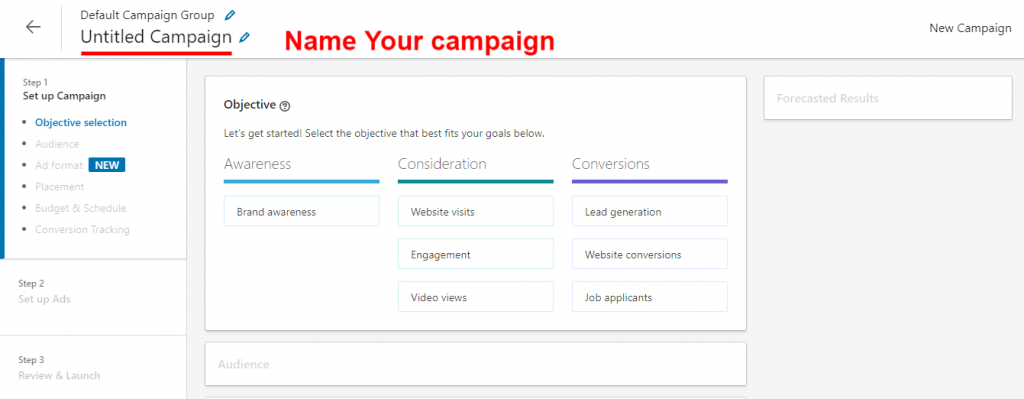Open the Placement sidebar step
The width and height of the screenshot is (1024, 399).
click(59, 187)
